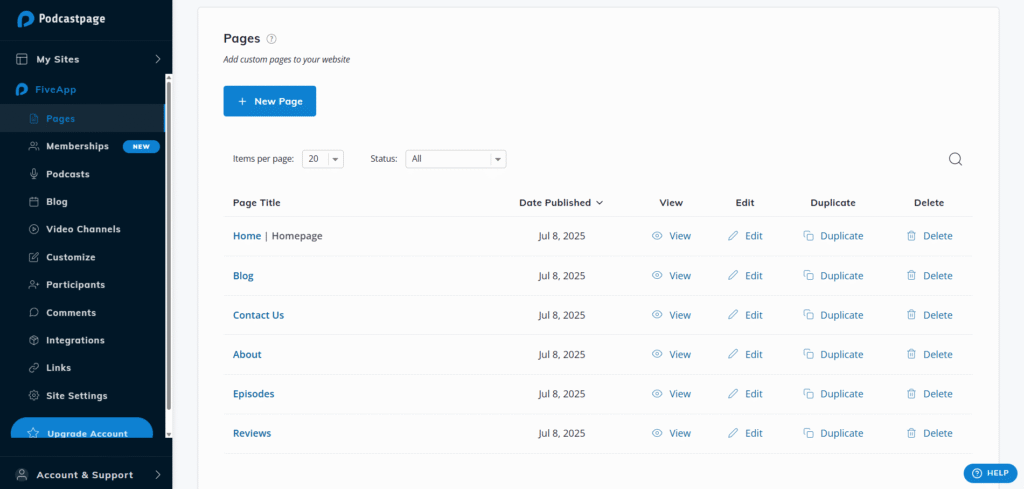Click the Page Title column header
The height and width of the screenshot is (489, 1024).
tap(257, 202)
